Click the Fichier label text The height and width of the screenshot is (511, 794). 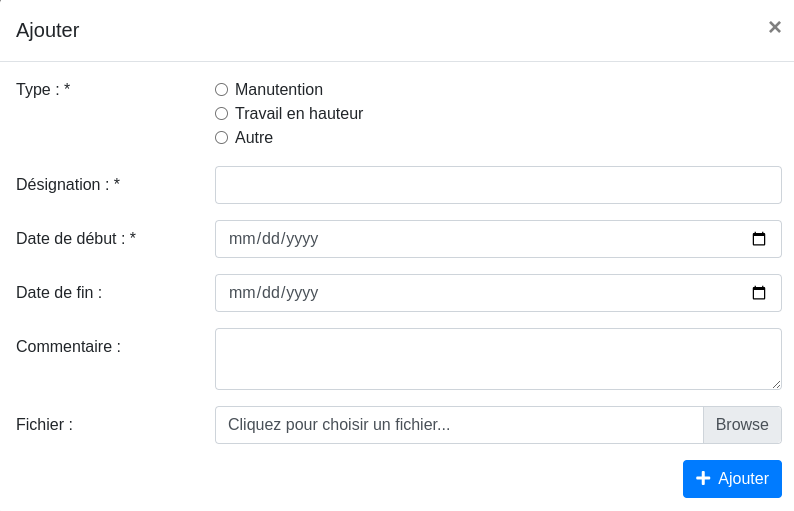click(44, 425)
